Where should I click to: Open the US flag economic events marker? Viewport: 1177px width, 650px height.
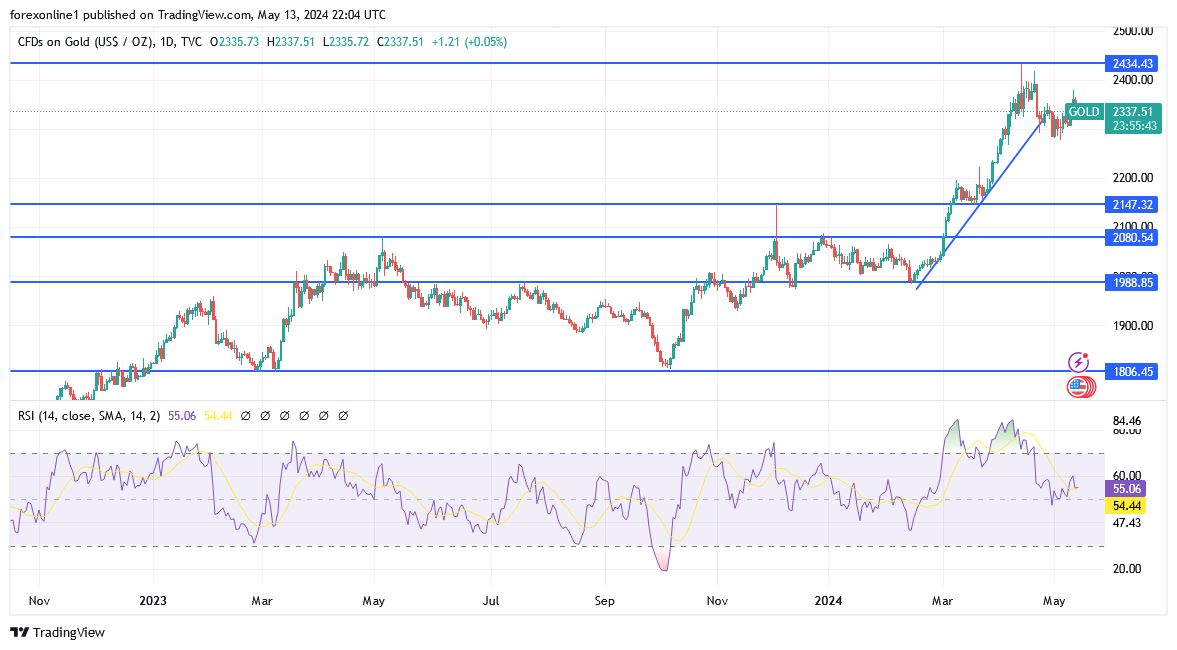point(1078,385)
